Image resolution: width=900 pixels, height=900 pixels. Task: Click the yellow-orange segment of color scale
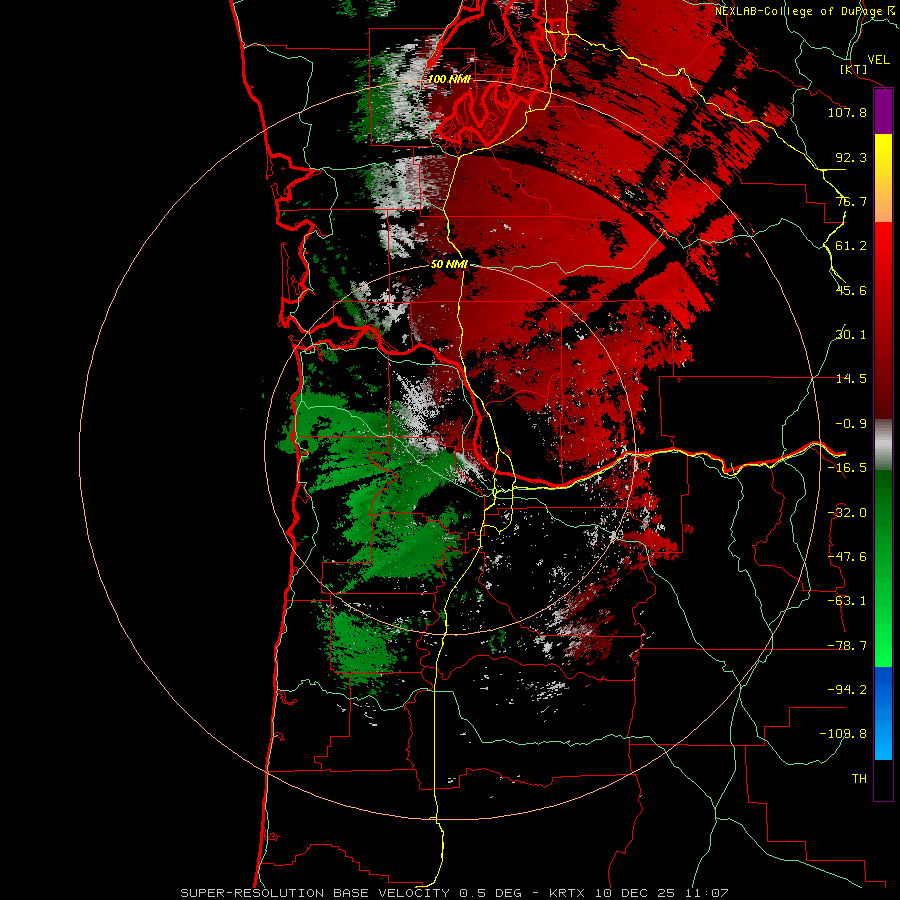coord(883,178)
